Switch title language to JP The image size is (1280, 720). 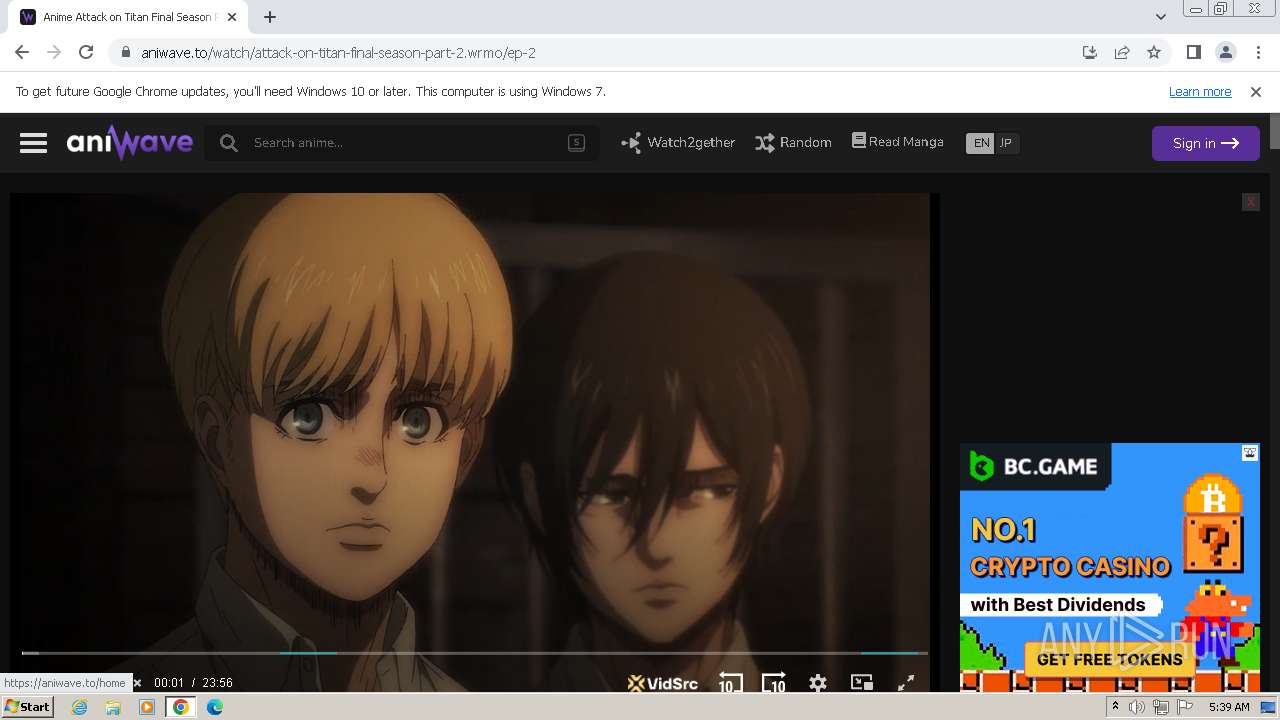coord(1006,143)
